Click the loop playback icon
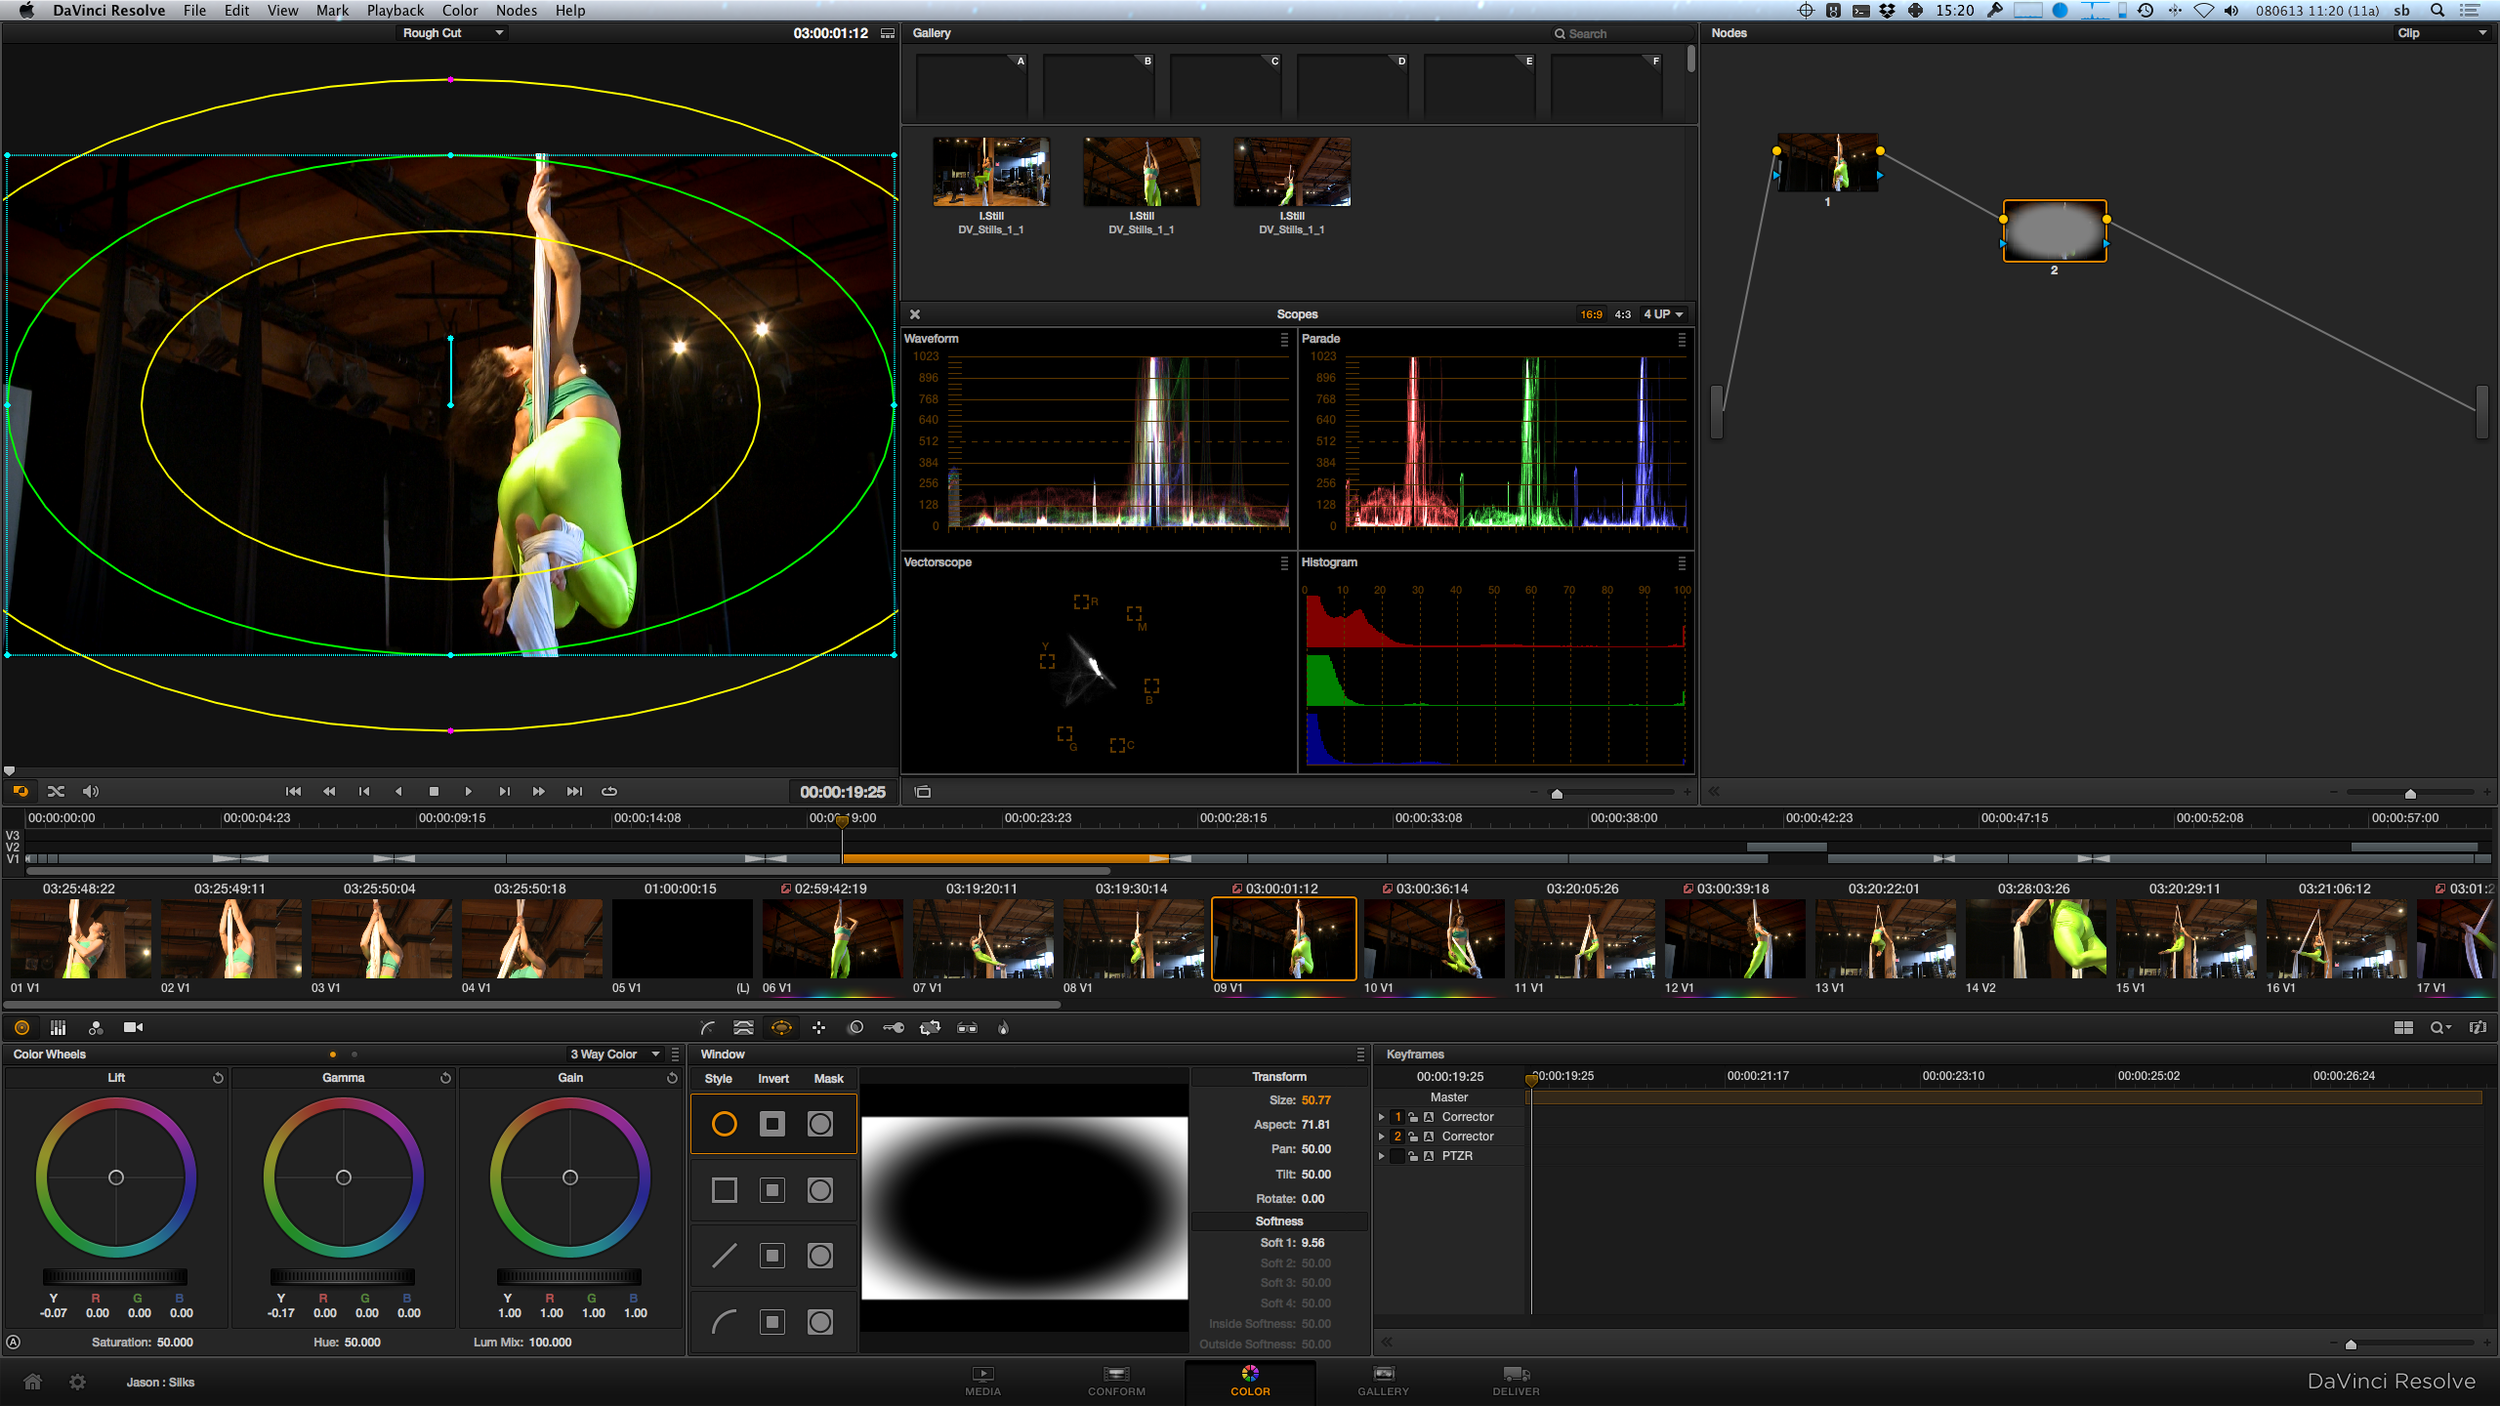This screenshot has height=1406, width=2500. (x=609, y=791)
